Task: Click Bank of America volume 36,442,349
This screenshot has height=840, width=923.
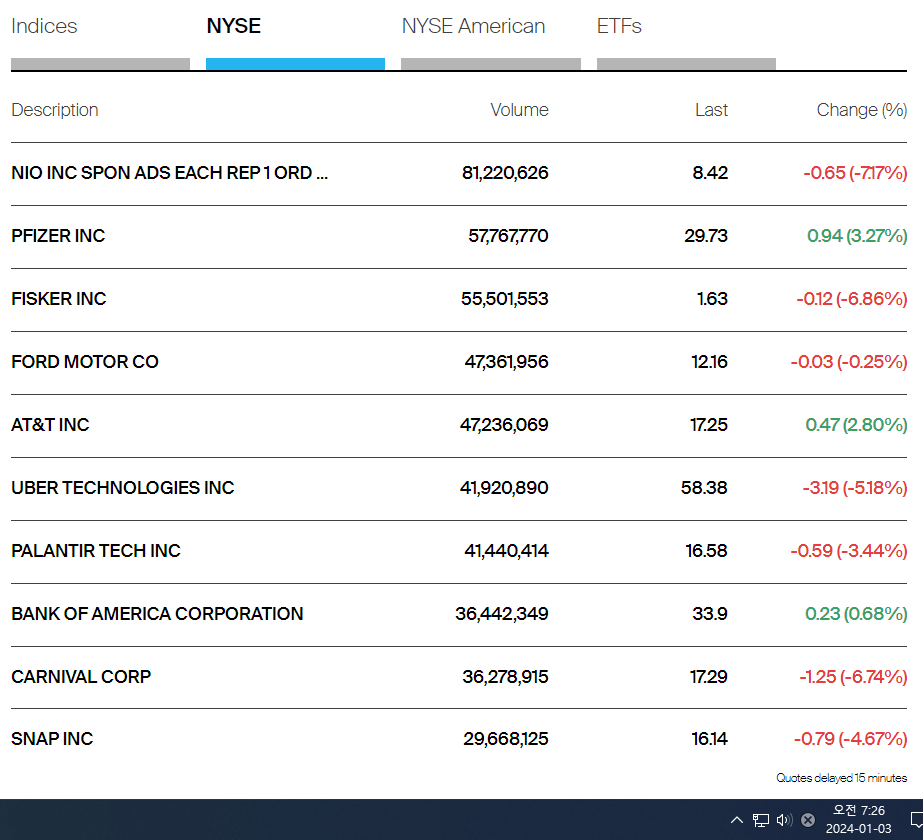Action: pos(502,614)
